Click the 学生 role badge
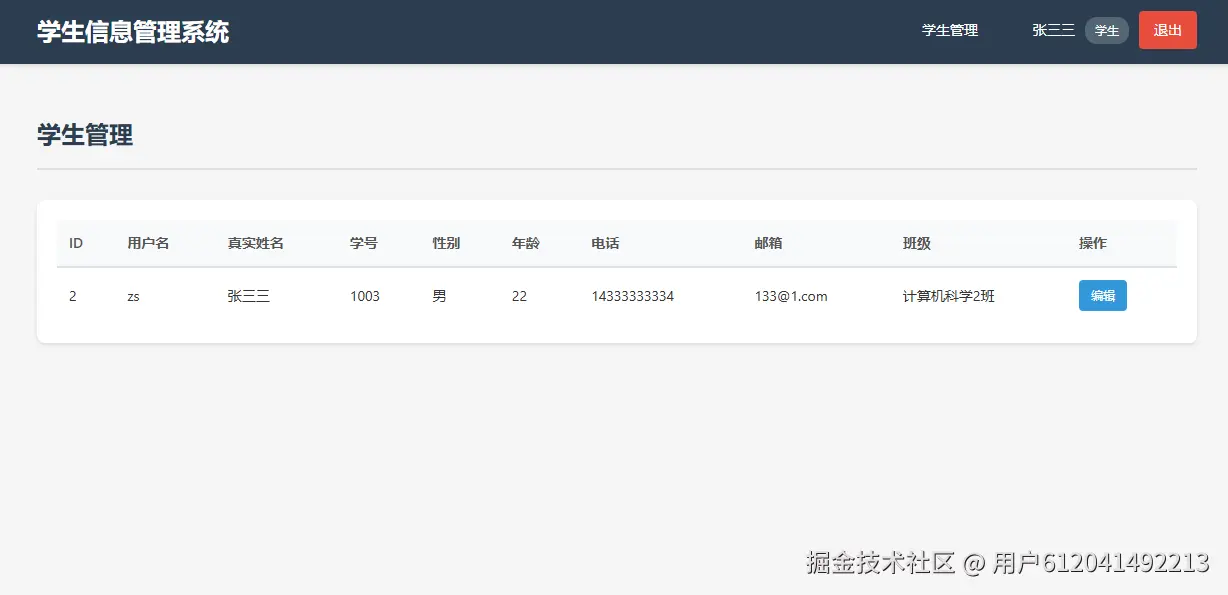The image size is (1228, 595). tap(1106, 30)
